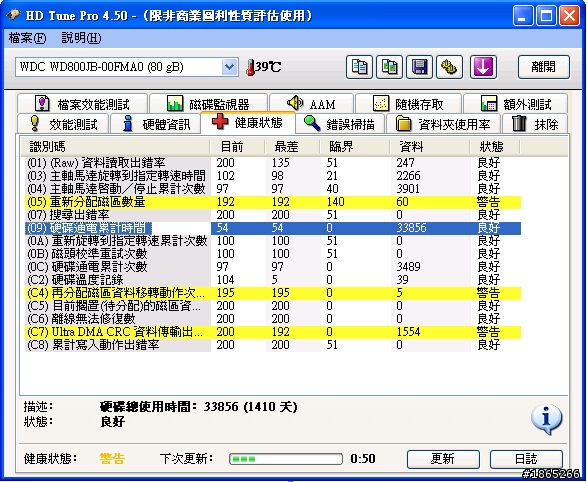Switch to the 抹除 tab
587x482 pixels.
pyautogui.click(x=535, y=123)
